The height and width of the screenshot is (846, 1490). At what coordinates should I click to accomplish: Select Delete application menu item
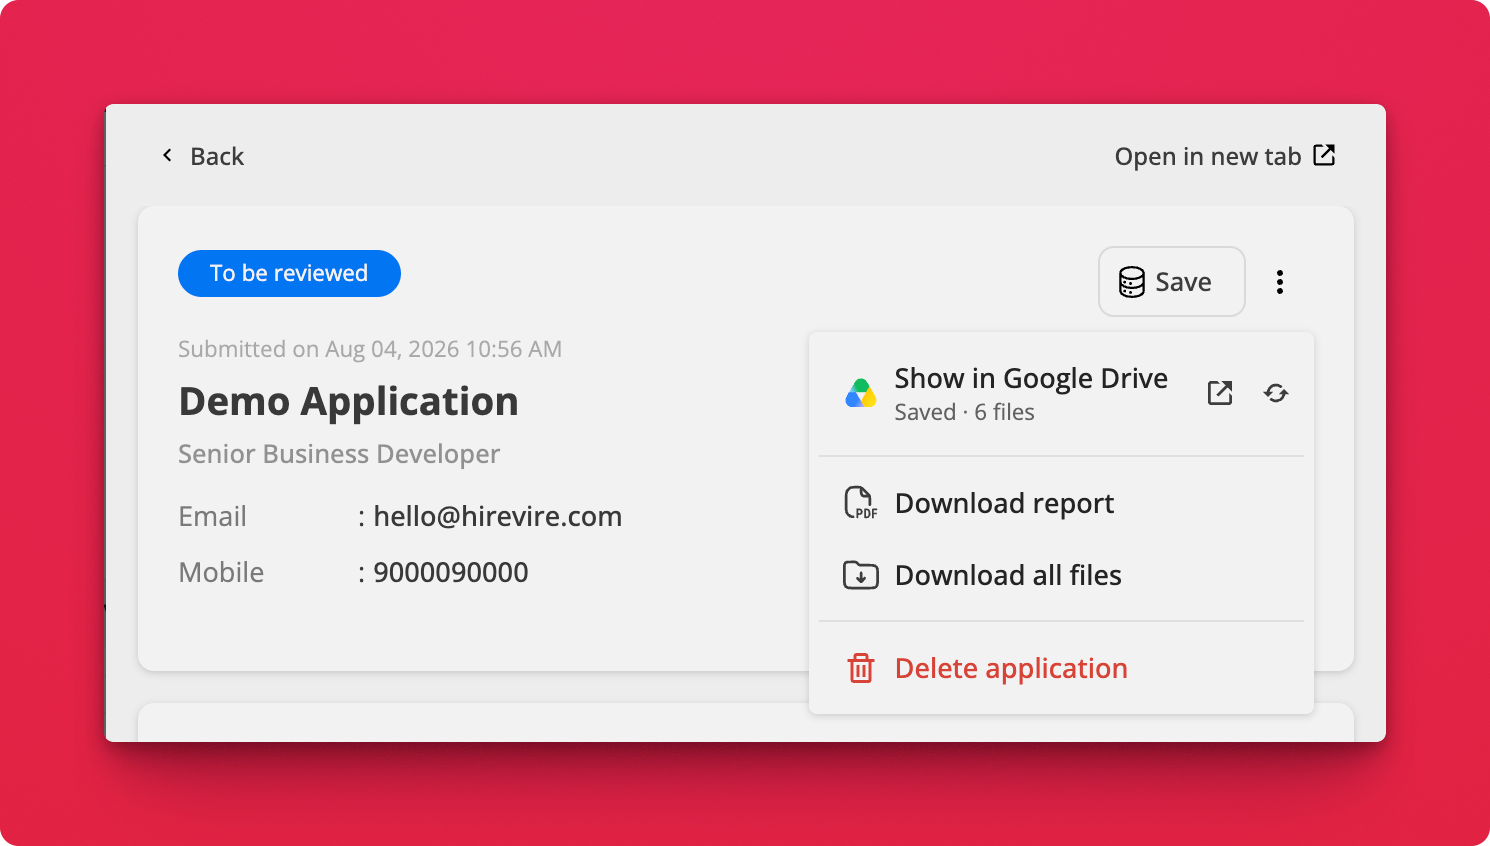(1061, 668)
